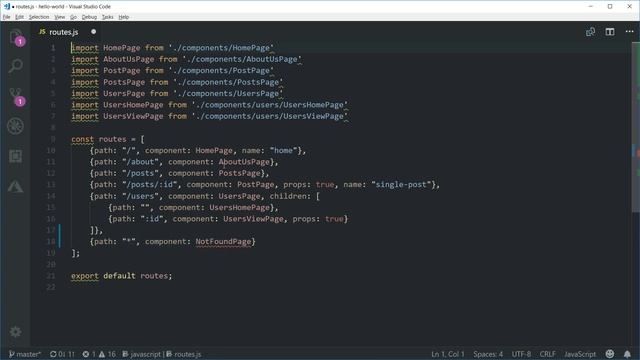Open the File menu
Screen dimensions: 640x360
7,17
